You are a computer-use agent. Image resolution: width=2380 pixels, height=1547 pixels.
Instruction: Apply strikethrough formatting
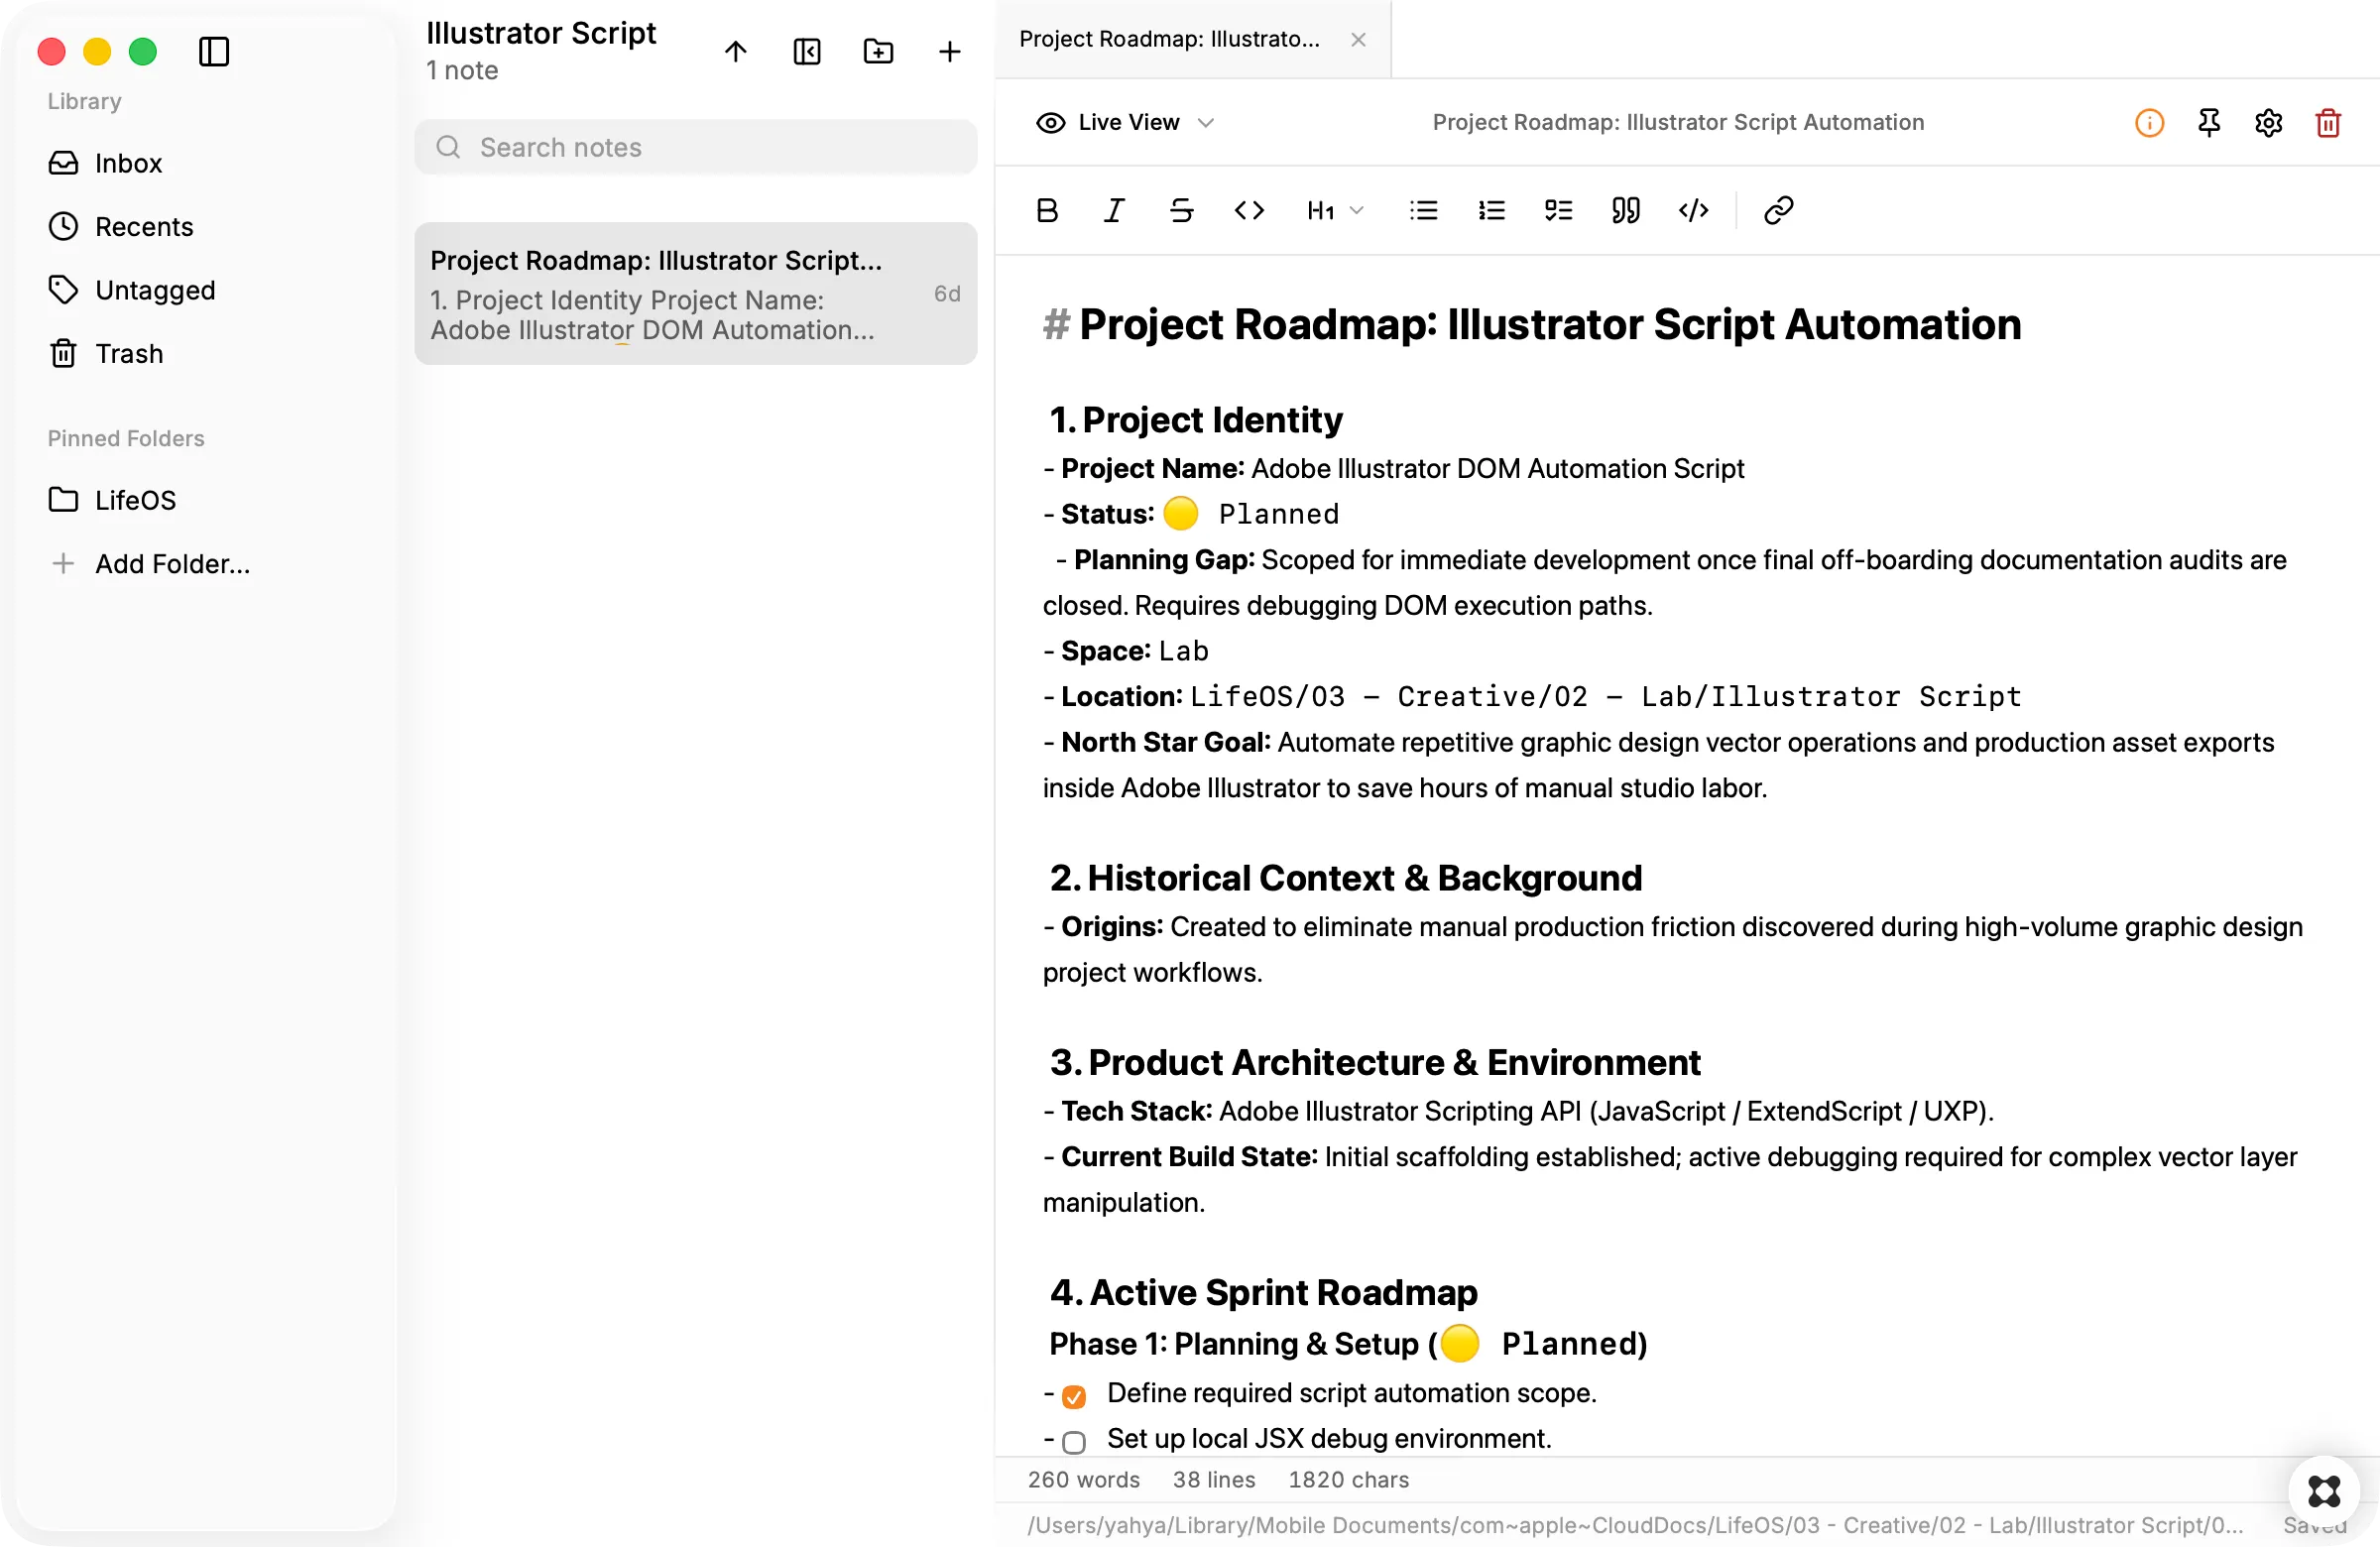coord(1182,210)
